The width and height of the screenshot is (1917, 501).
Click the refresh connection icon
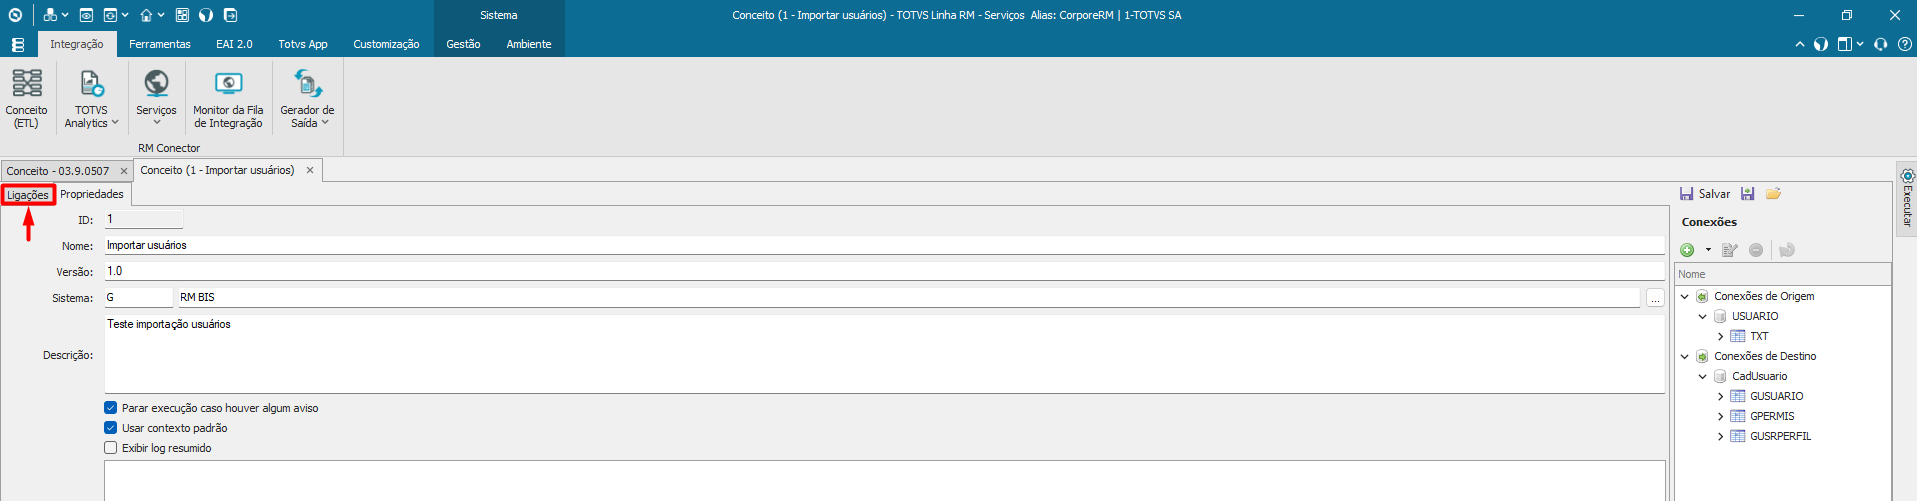(1787, 250)
